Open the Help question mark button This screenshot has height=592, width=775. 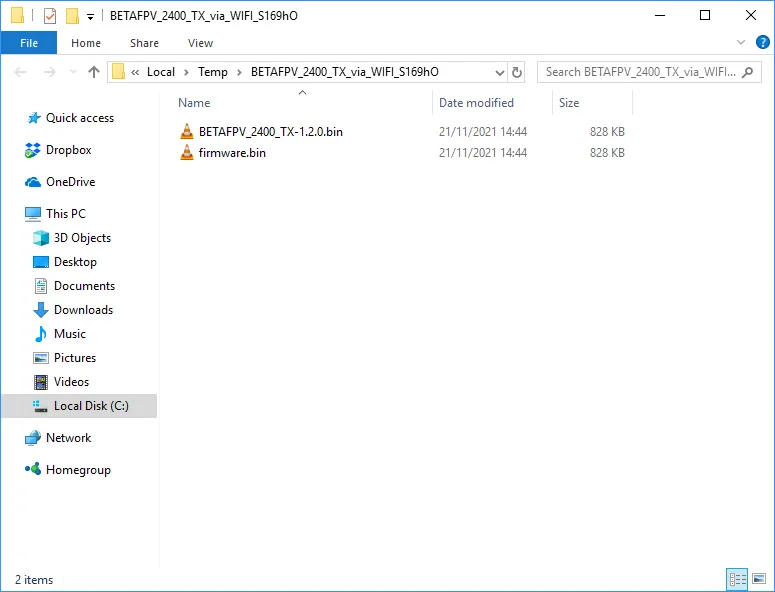tap(762, 42)
